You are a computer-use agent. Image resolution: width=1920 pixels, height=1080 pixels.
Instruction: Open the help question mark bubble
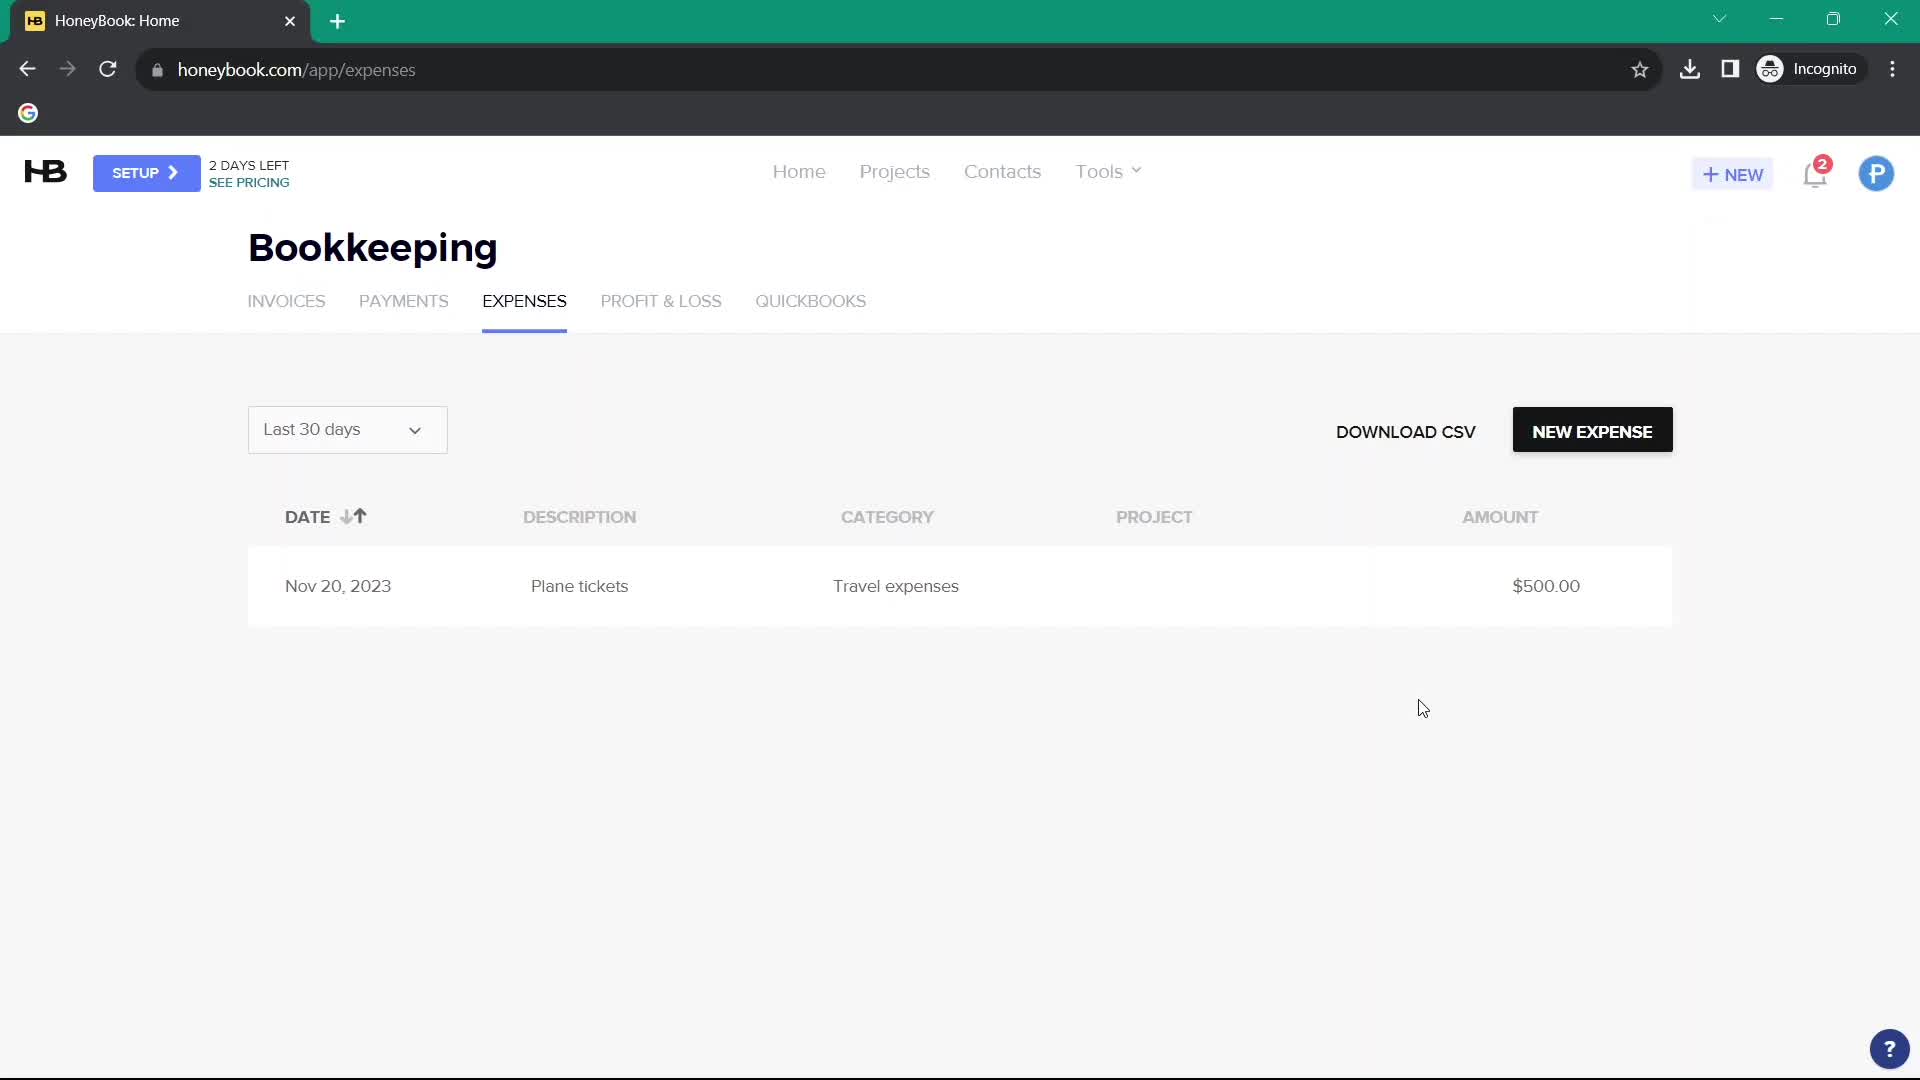[x=1889, y=1049]
